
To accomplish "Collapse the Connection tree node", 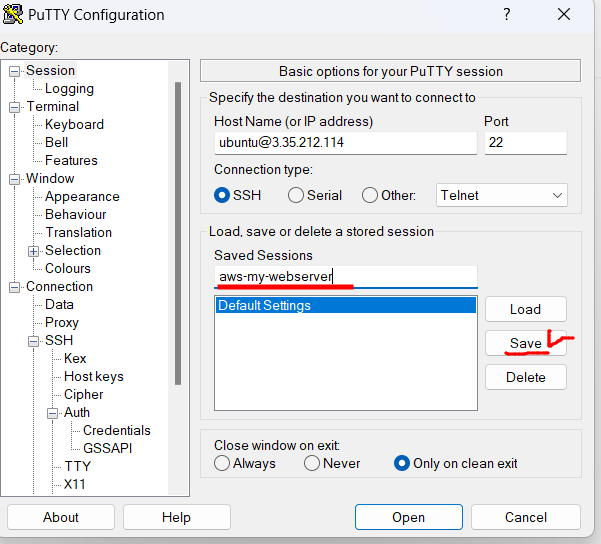I will click(x=14, y=288).
